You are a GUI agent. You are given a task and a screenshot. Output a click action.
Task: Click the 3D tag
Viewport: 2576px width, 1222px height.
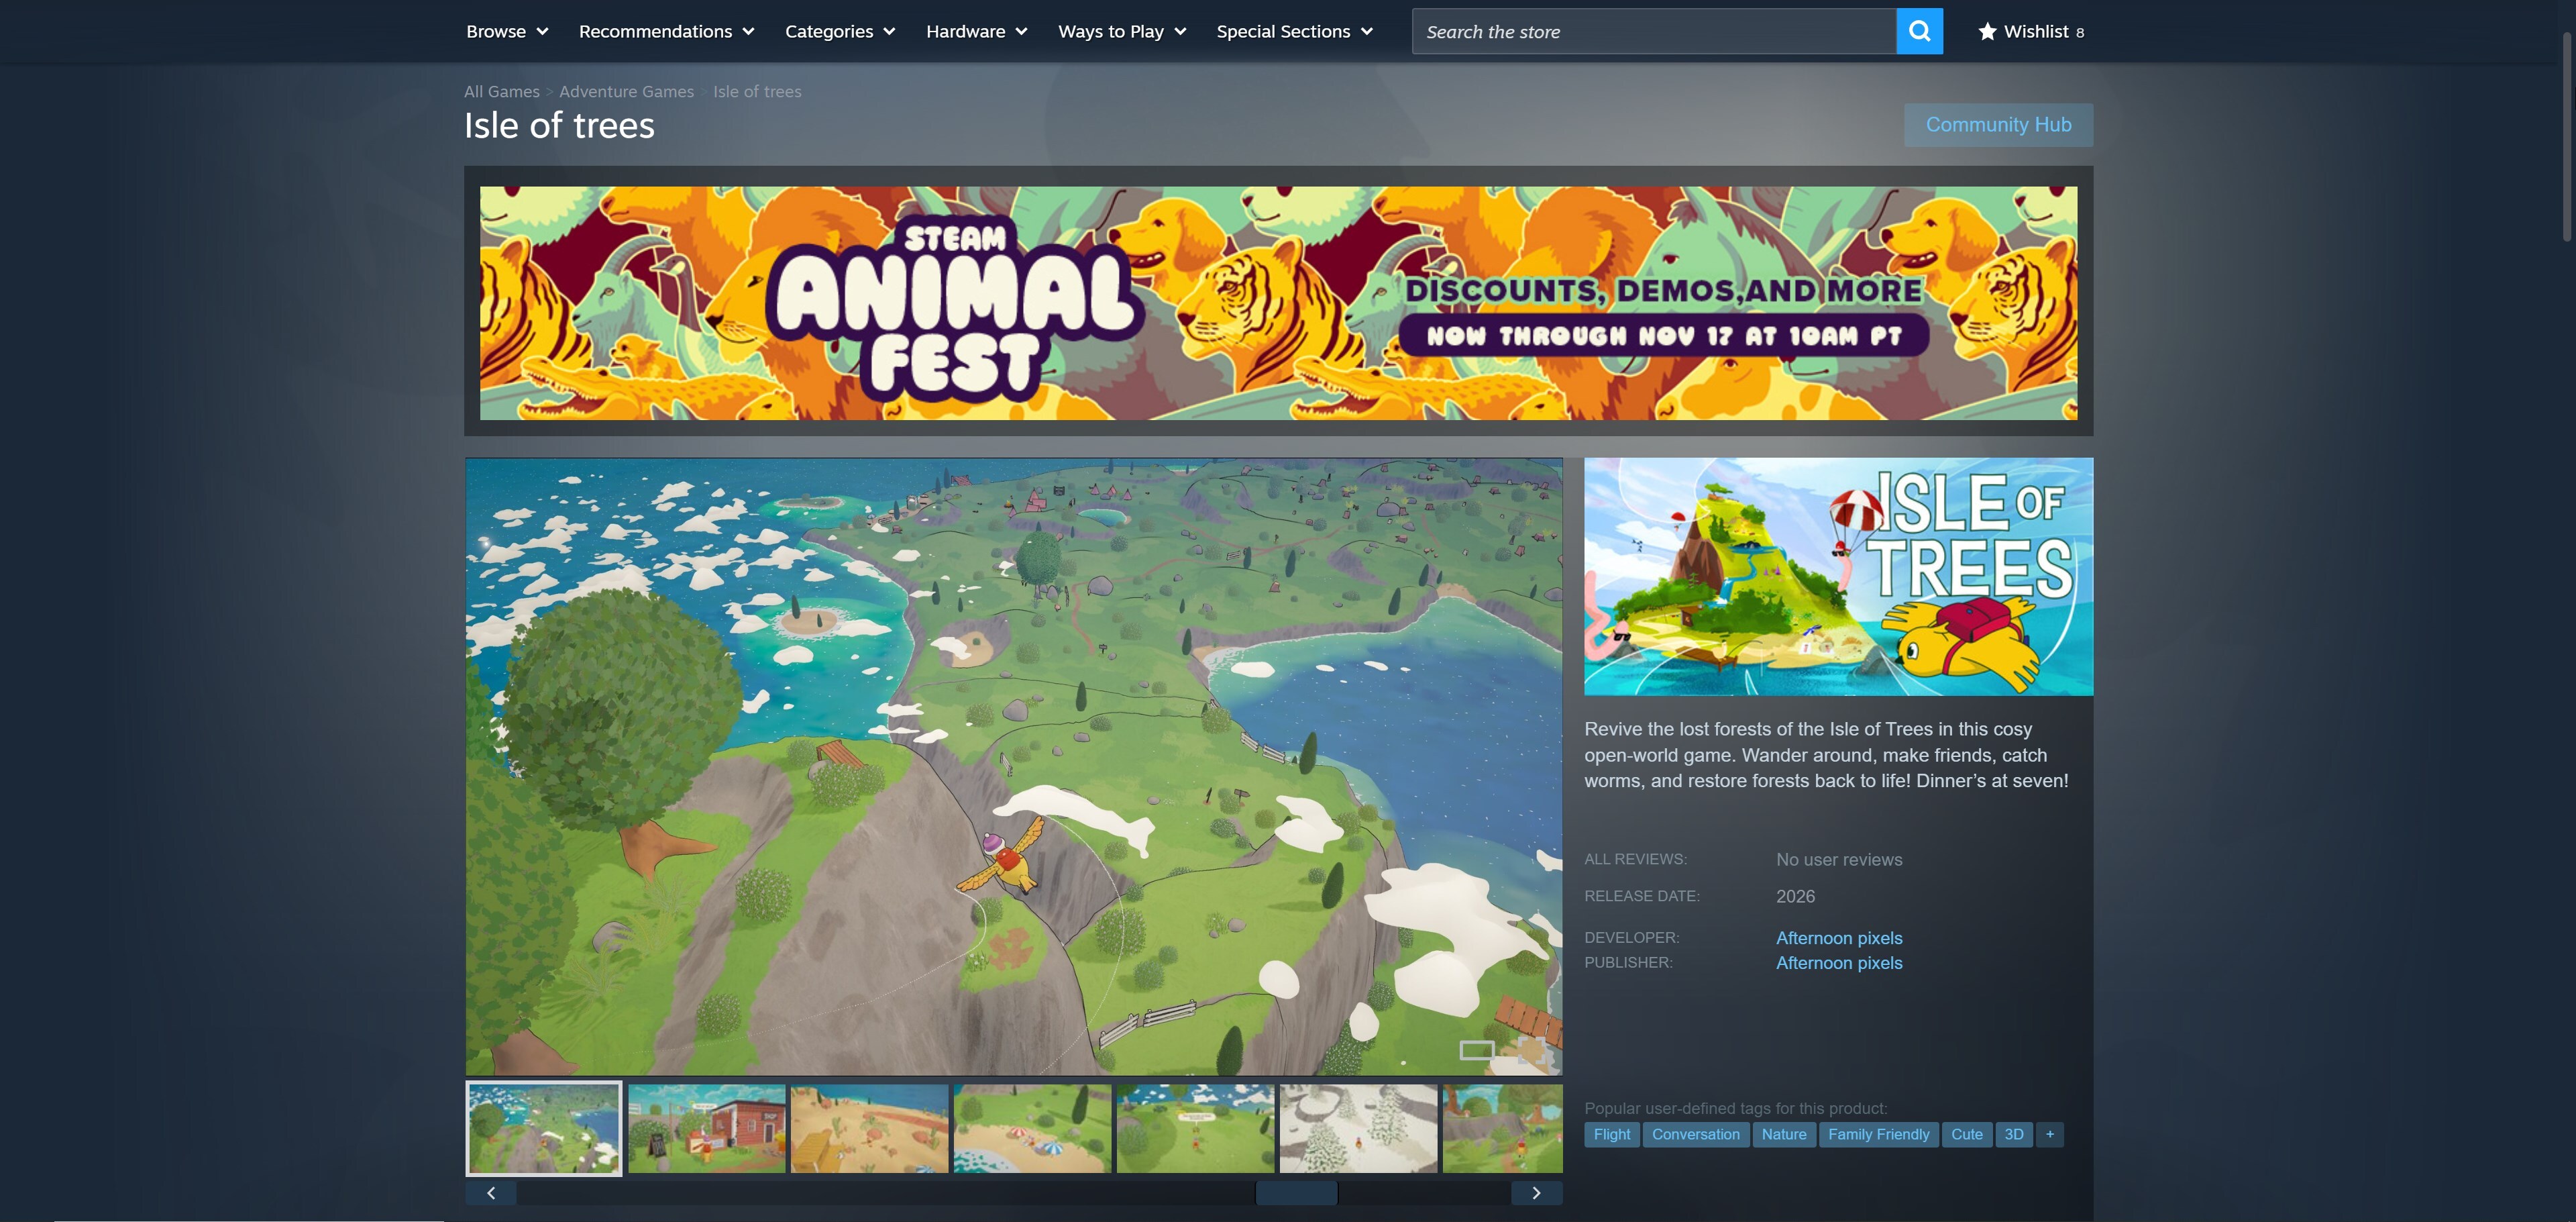2013,1134
